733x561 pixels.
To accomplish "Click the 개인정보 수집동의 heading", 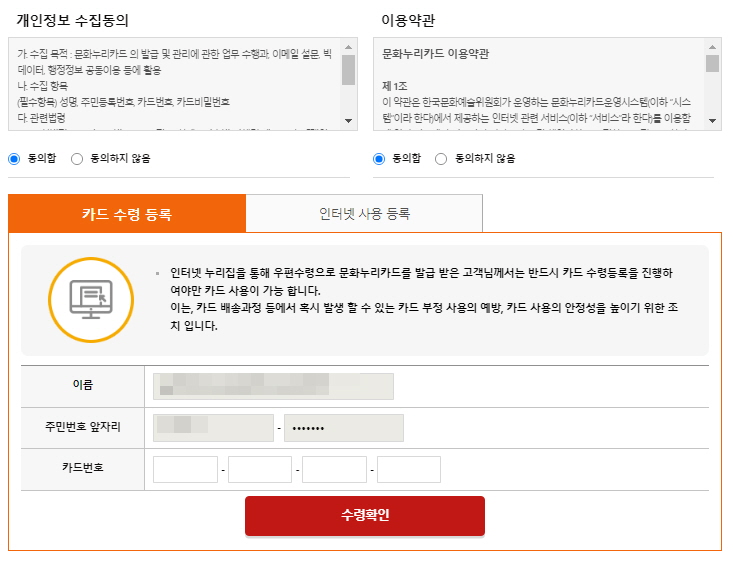I will click(72, 21).
